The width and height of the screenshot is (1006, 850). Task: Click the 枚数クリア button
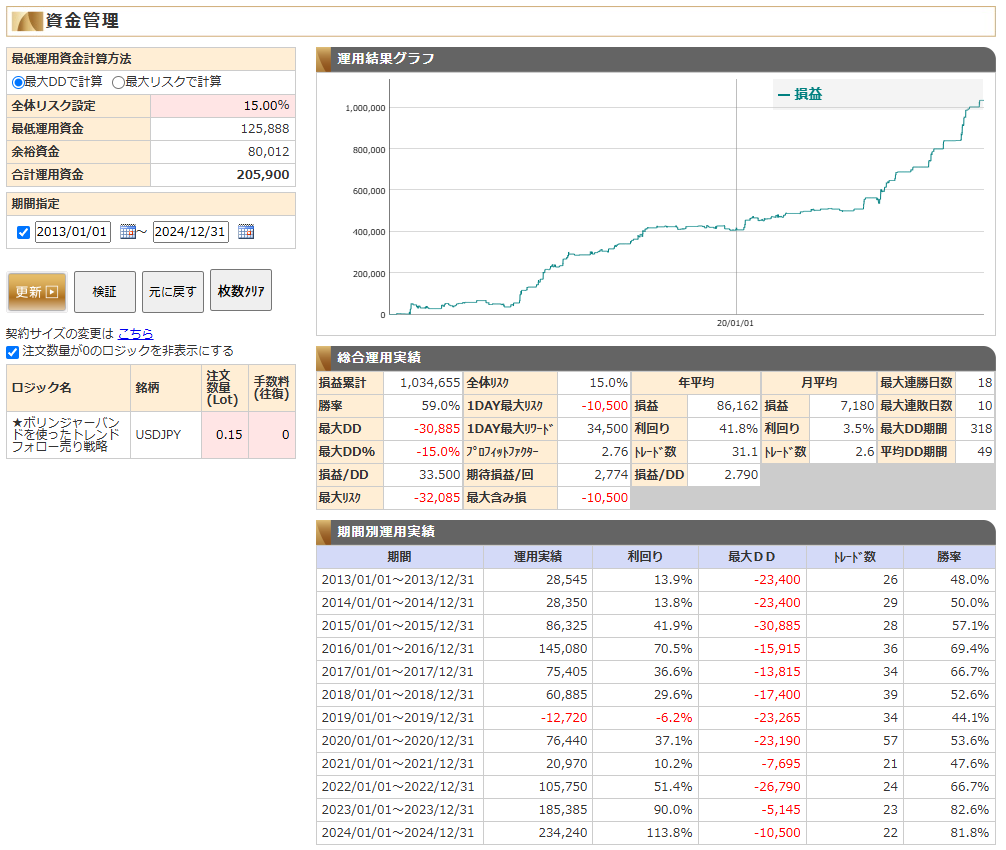coord(241,291)
